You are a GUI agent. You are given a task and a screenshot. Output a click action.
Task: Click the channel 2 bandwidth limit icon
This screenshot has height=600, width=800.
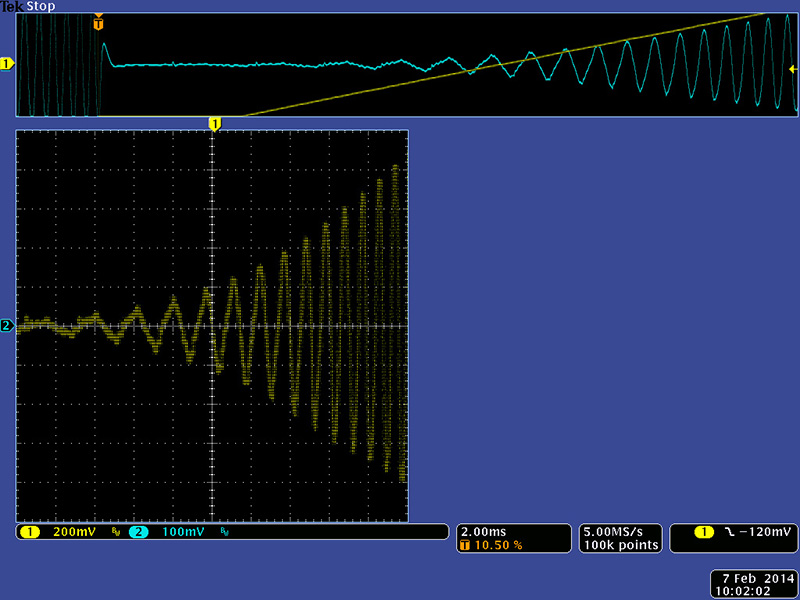coord(223,533)
